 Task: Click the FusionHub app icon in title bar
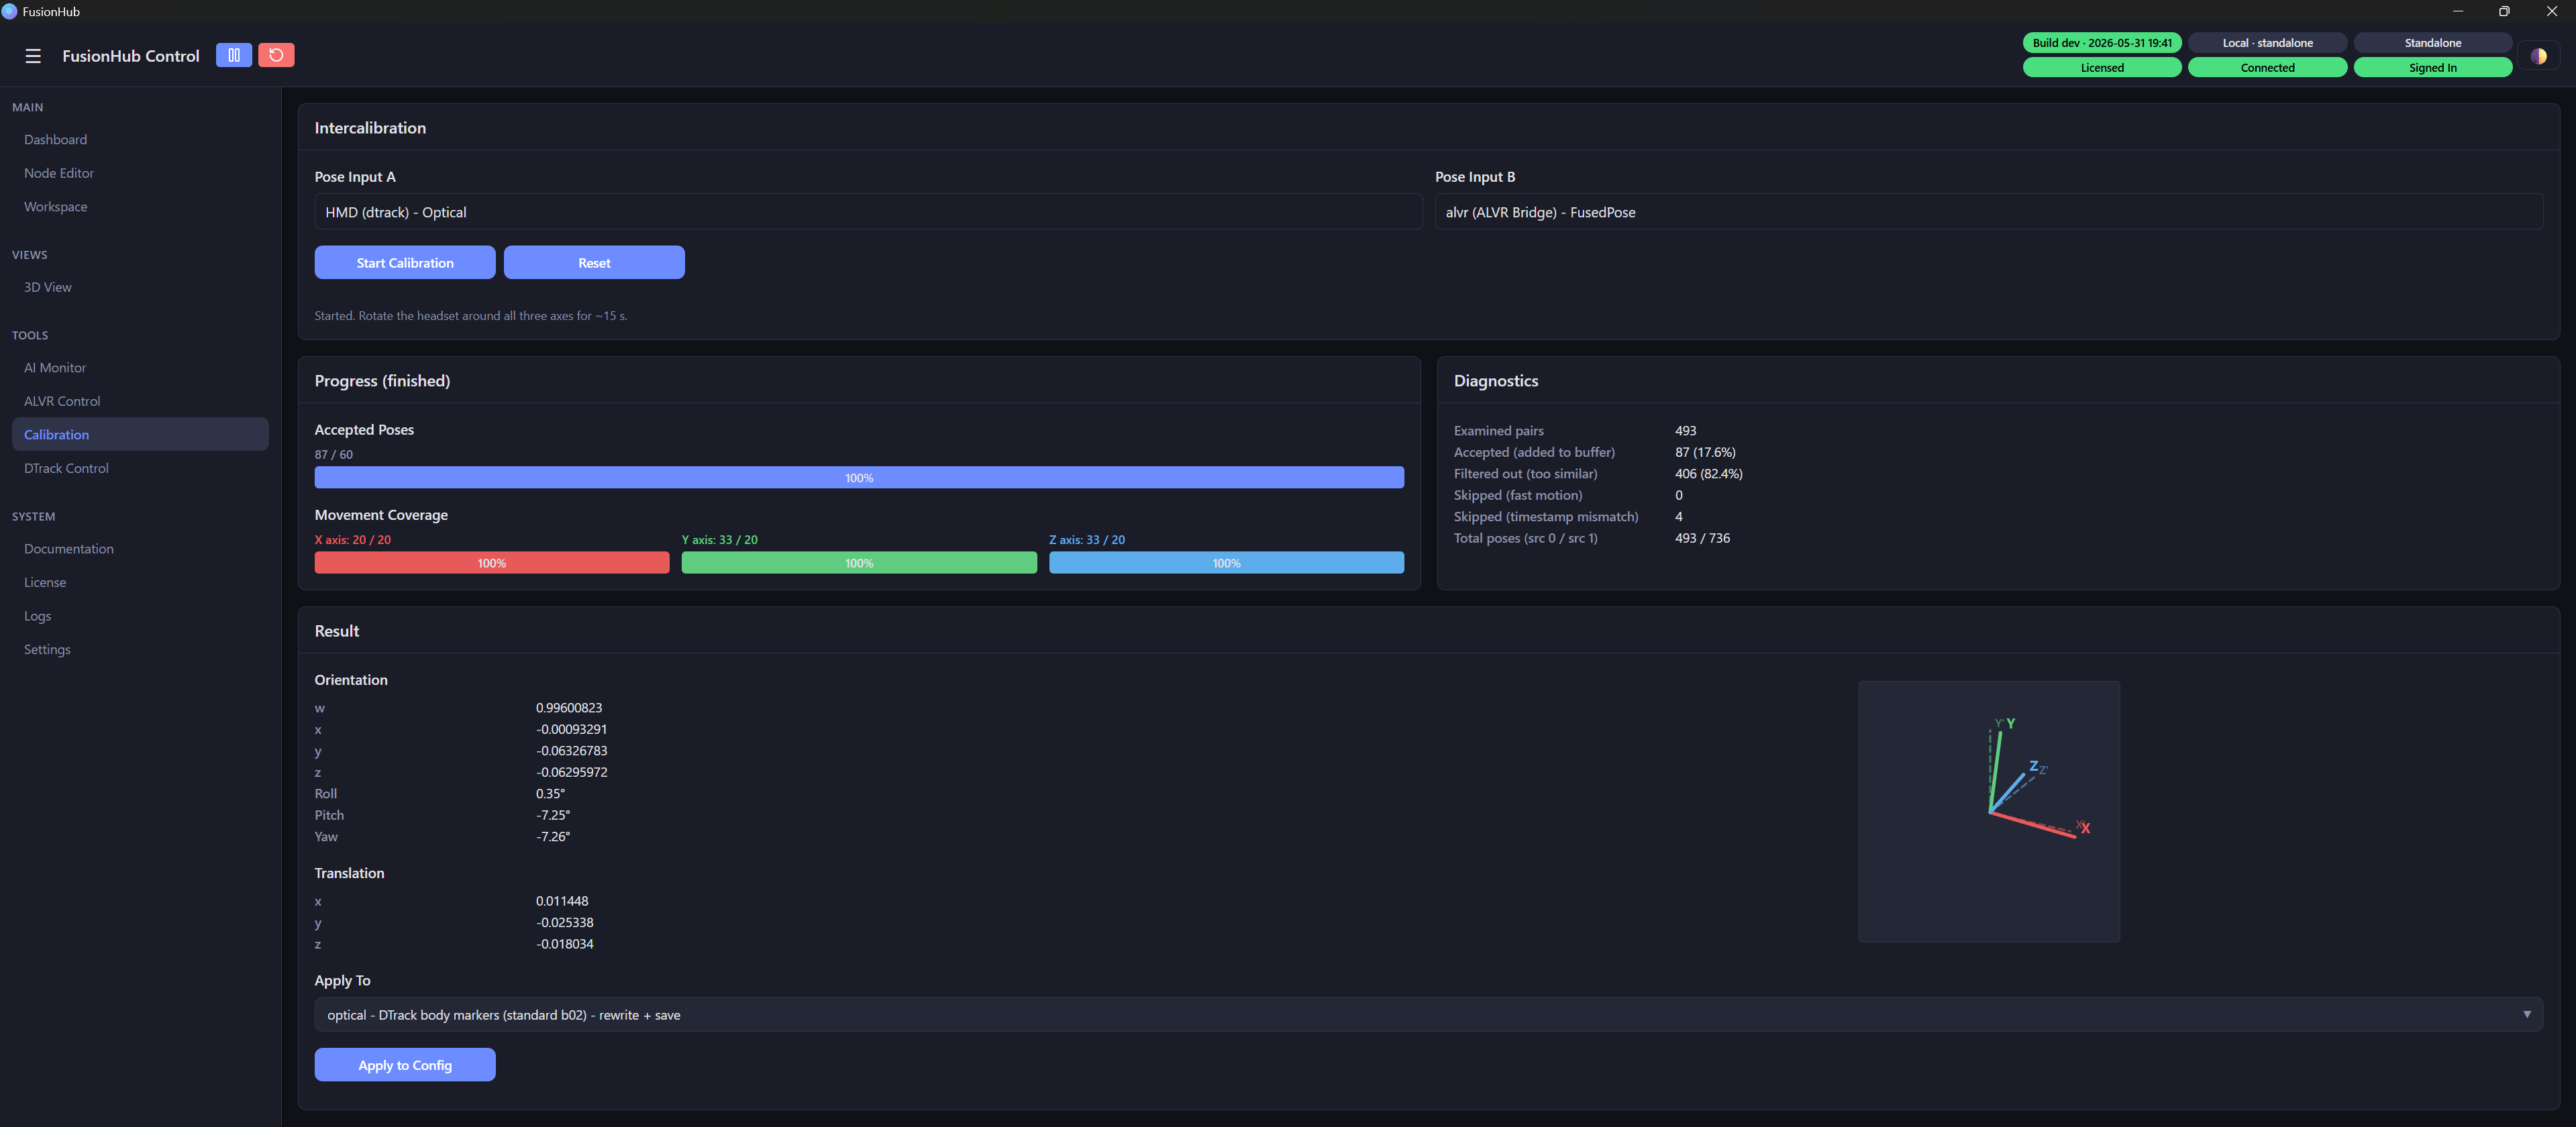coord(9,11)
